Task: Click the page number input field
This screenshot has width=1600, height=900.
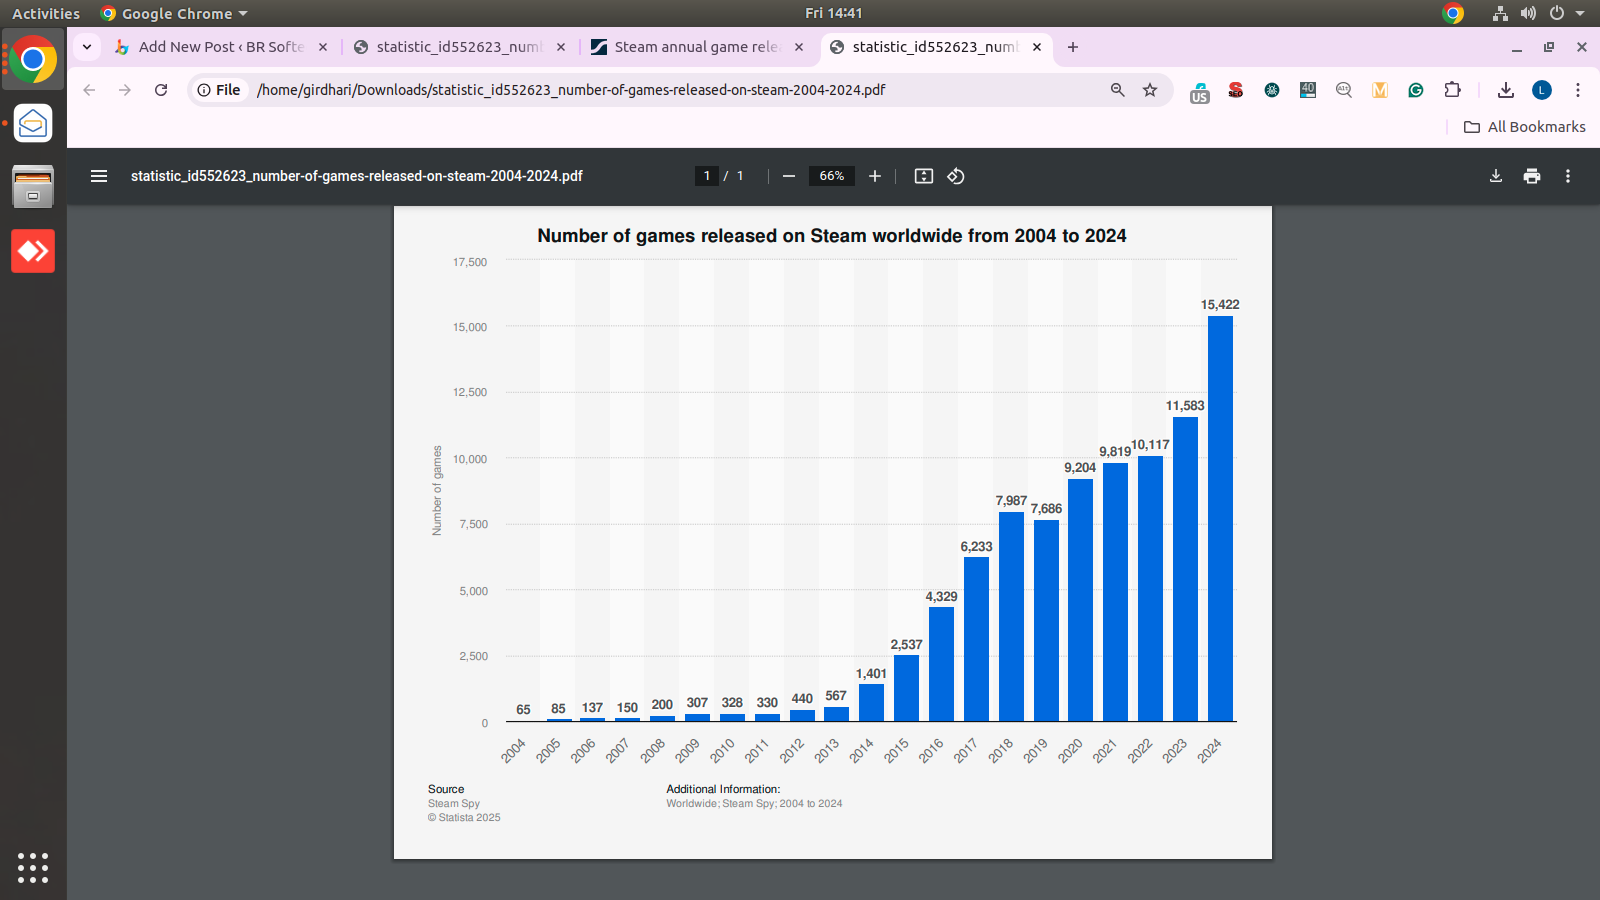Action: point(707,176)
